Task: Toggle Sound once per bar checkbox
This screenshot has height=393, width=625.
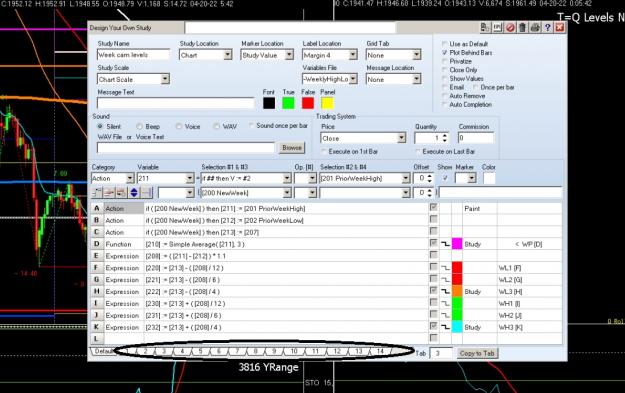Action: (x=251, y=126)
